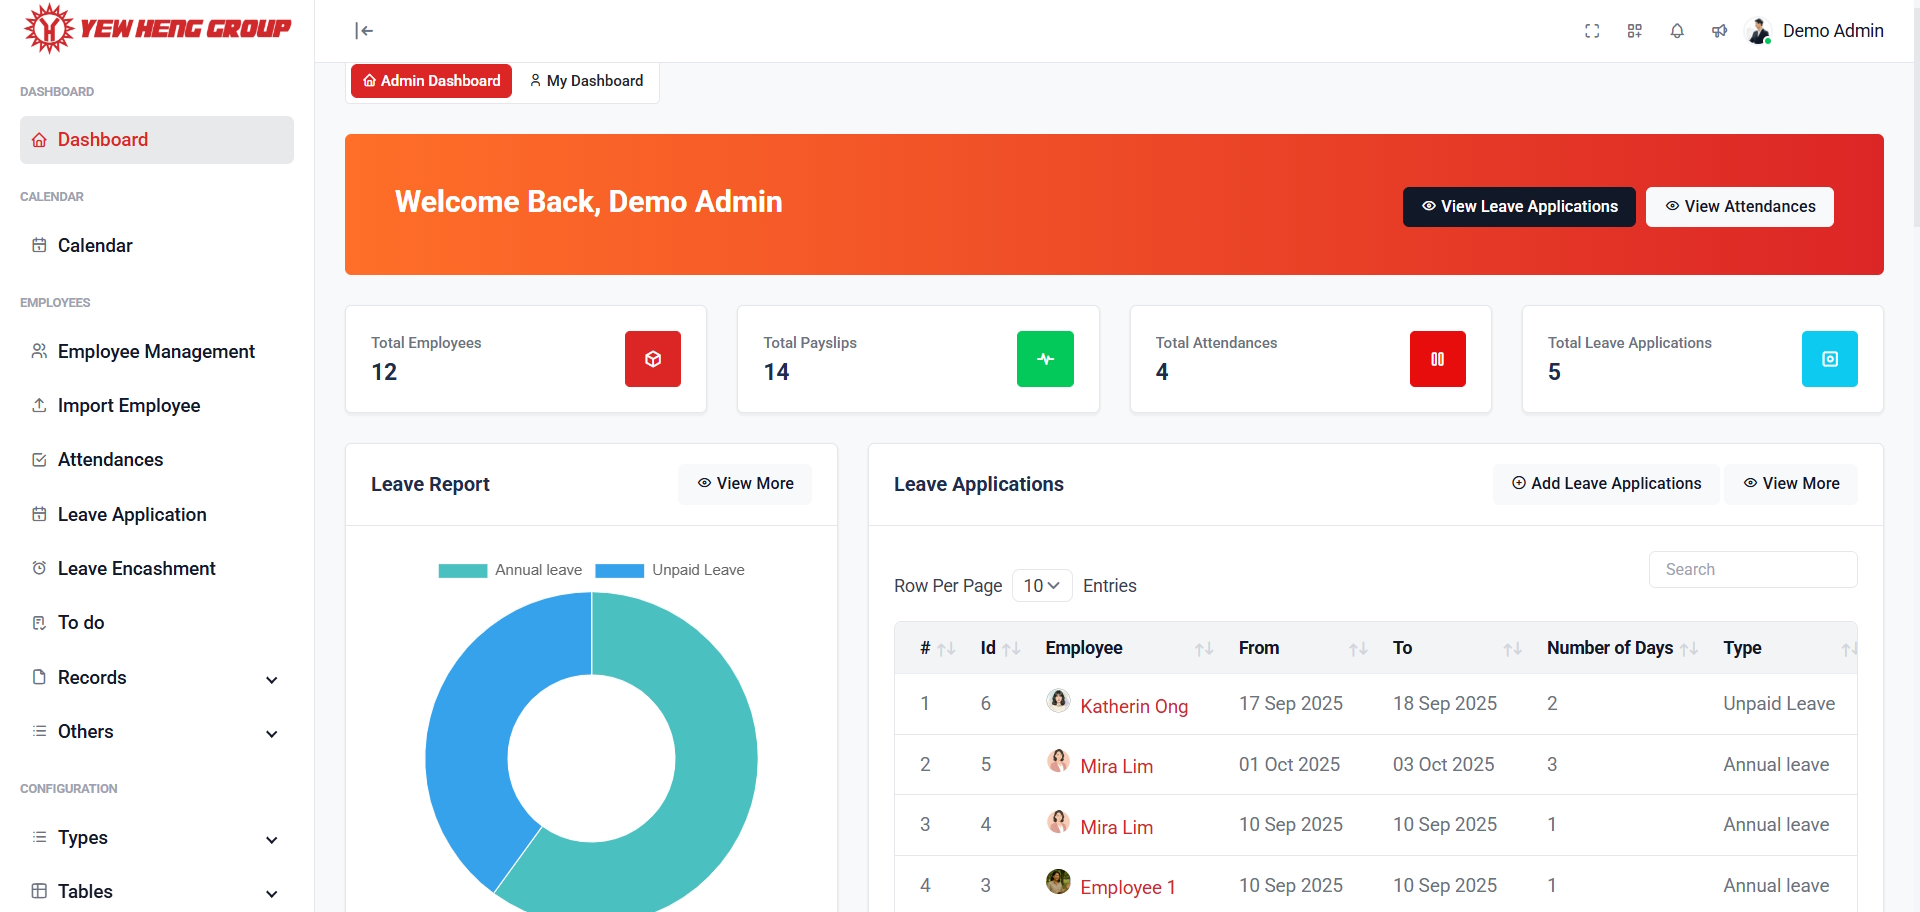Toggle Annual leave legend in chart
This screenshot has width=1920, height=912.
[x=510, y=570]
